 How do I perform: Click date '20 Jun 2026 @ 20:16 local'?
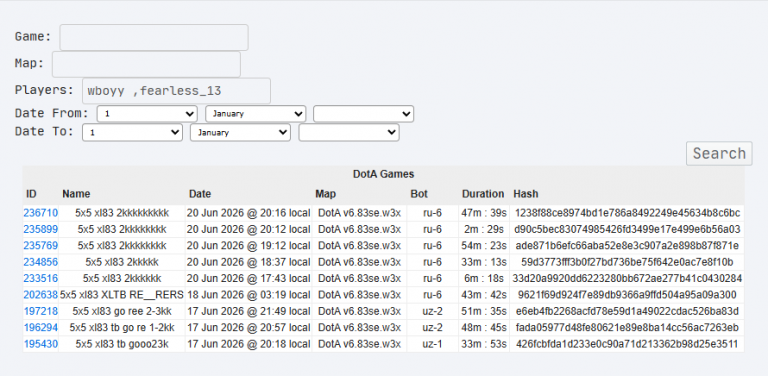tap(248, 213)
